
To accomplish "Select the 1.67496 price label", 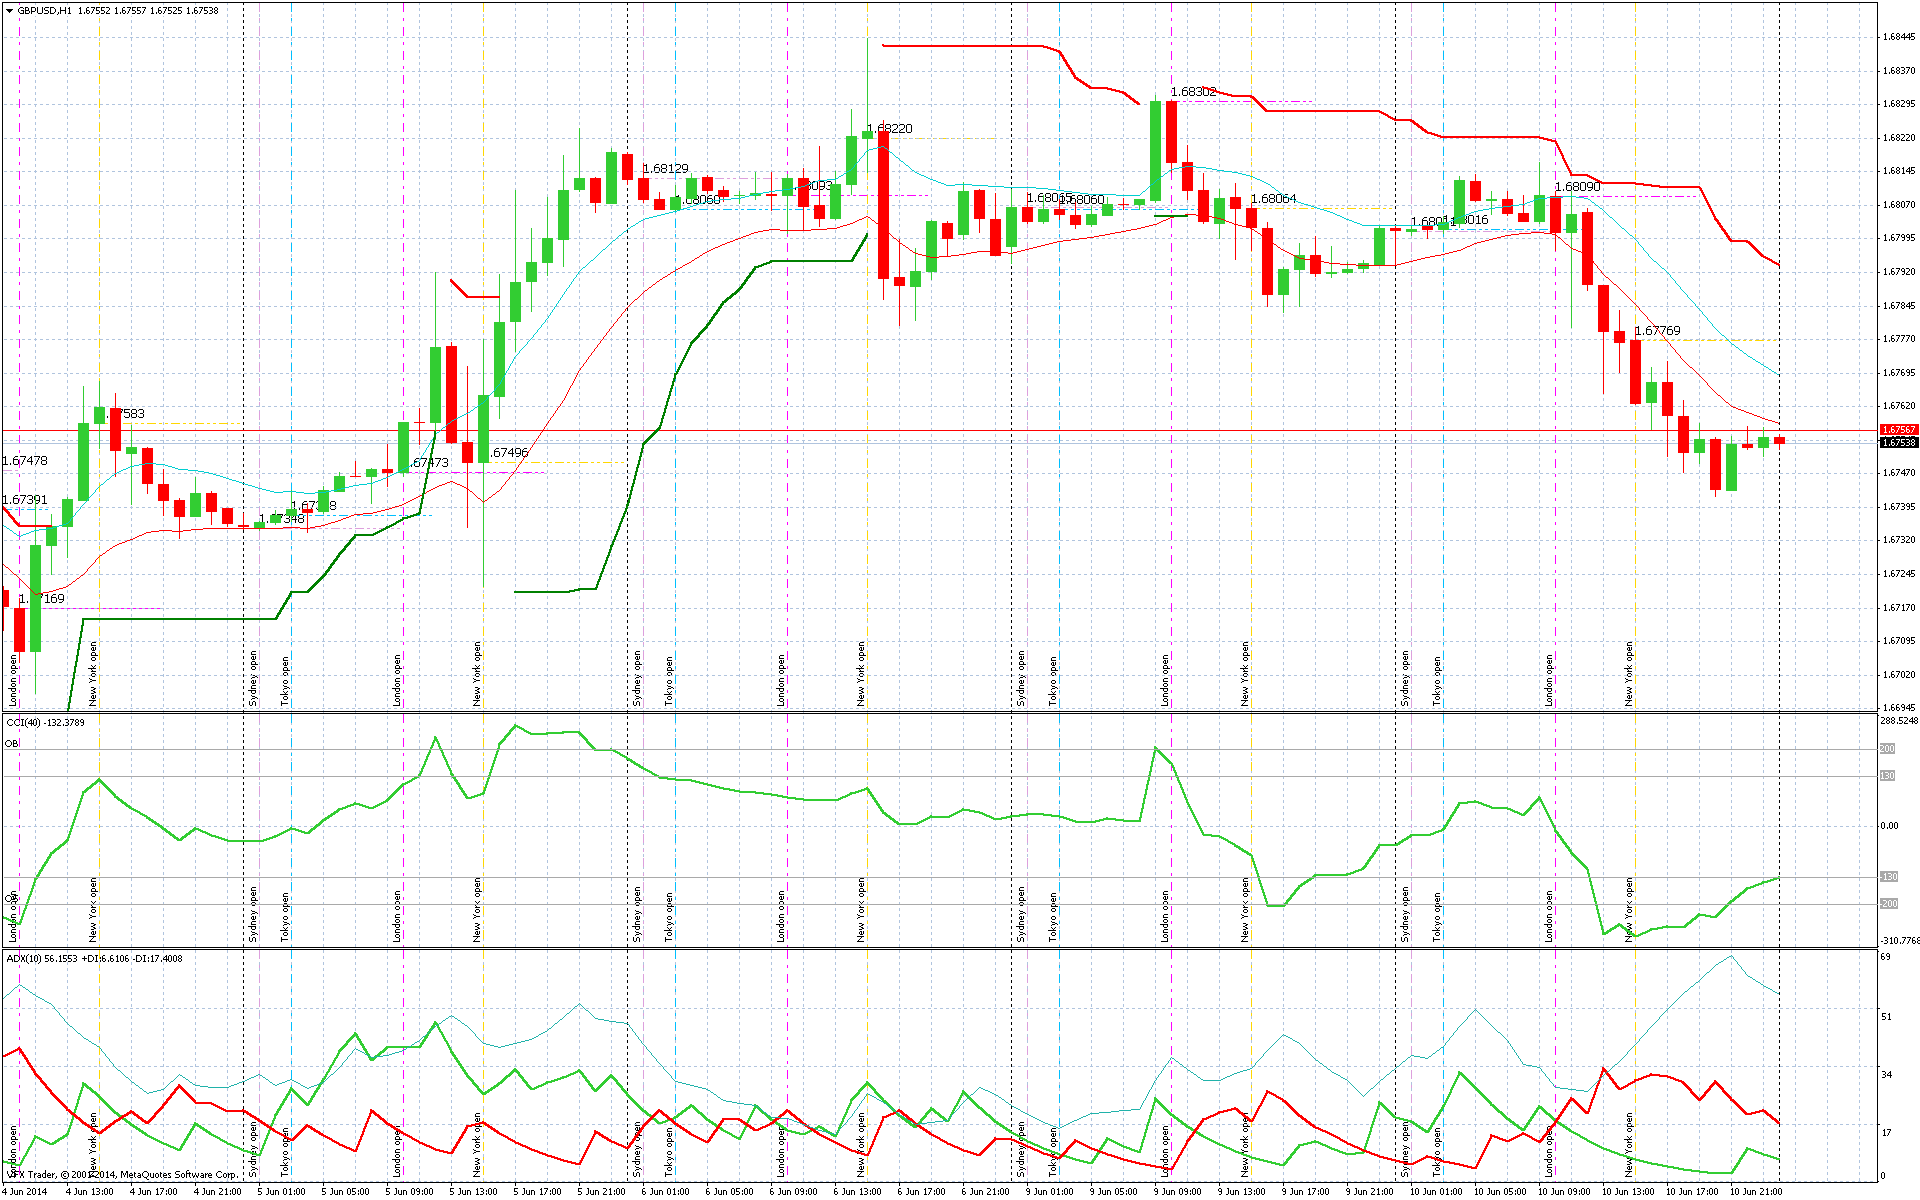I will (509, 453).
